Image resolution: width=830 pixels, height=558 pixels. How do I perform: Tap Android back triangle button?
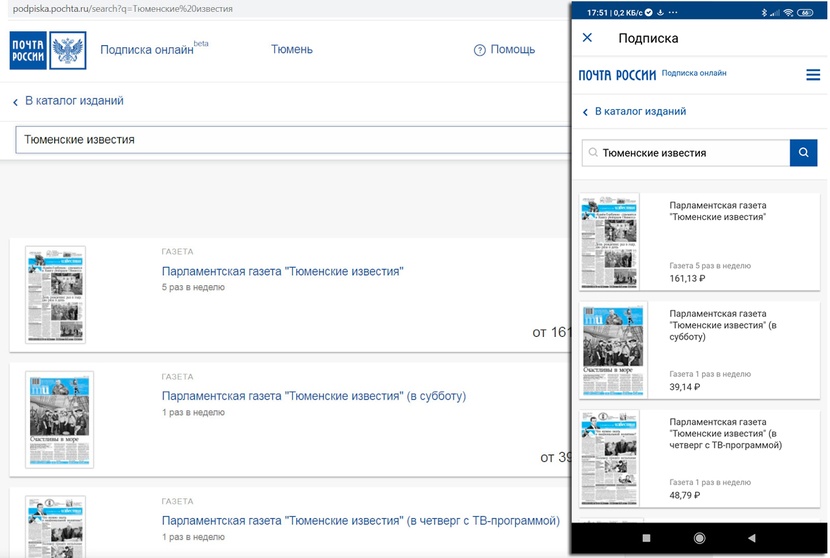pyautogui.click(x=752, y=538)
